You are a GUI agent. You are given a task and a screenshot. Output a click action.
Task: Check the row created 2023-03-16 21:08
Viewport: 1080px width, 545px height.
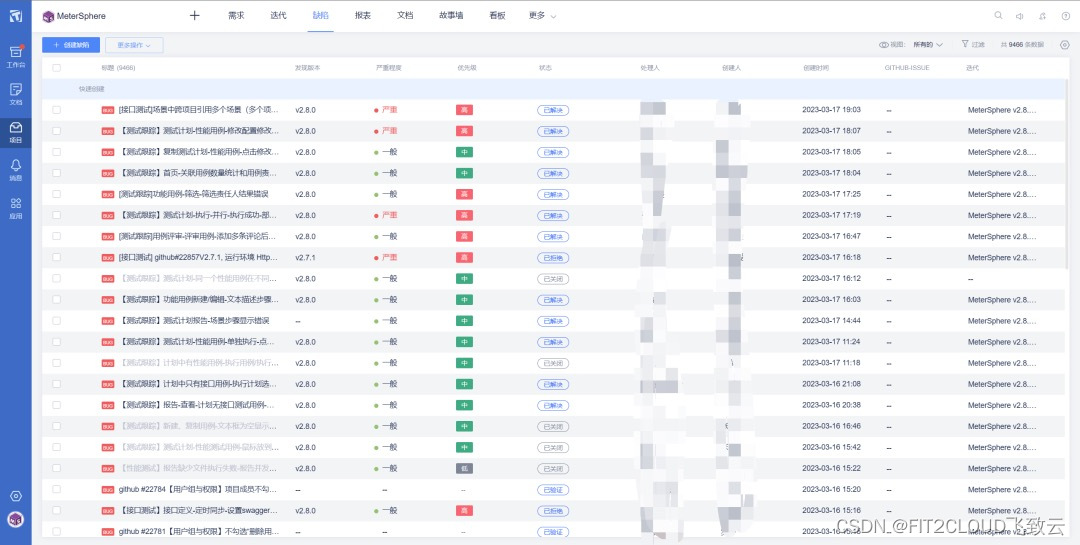(x=56, y=384)
